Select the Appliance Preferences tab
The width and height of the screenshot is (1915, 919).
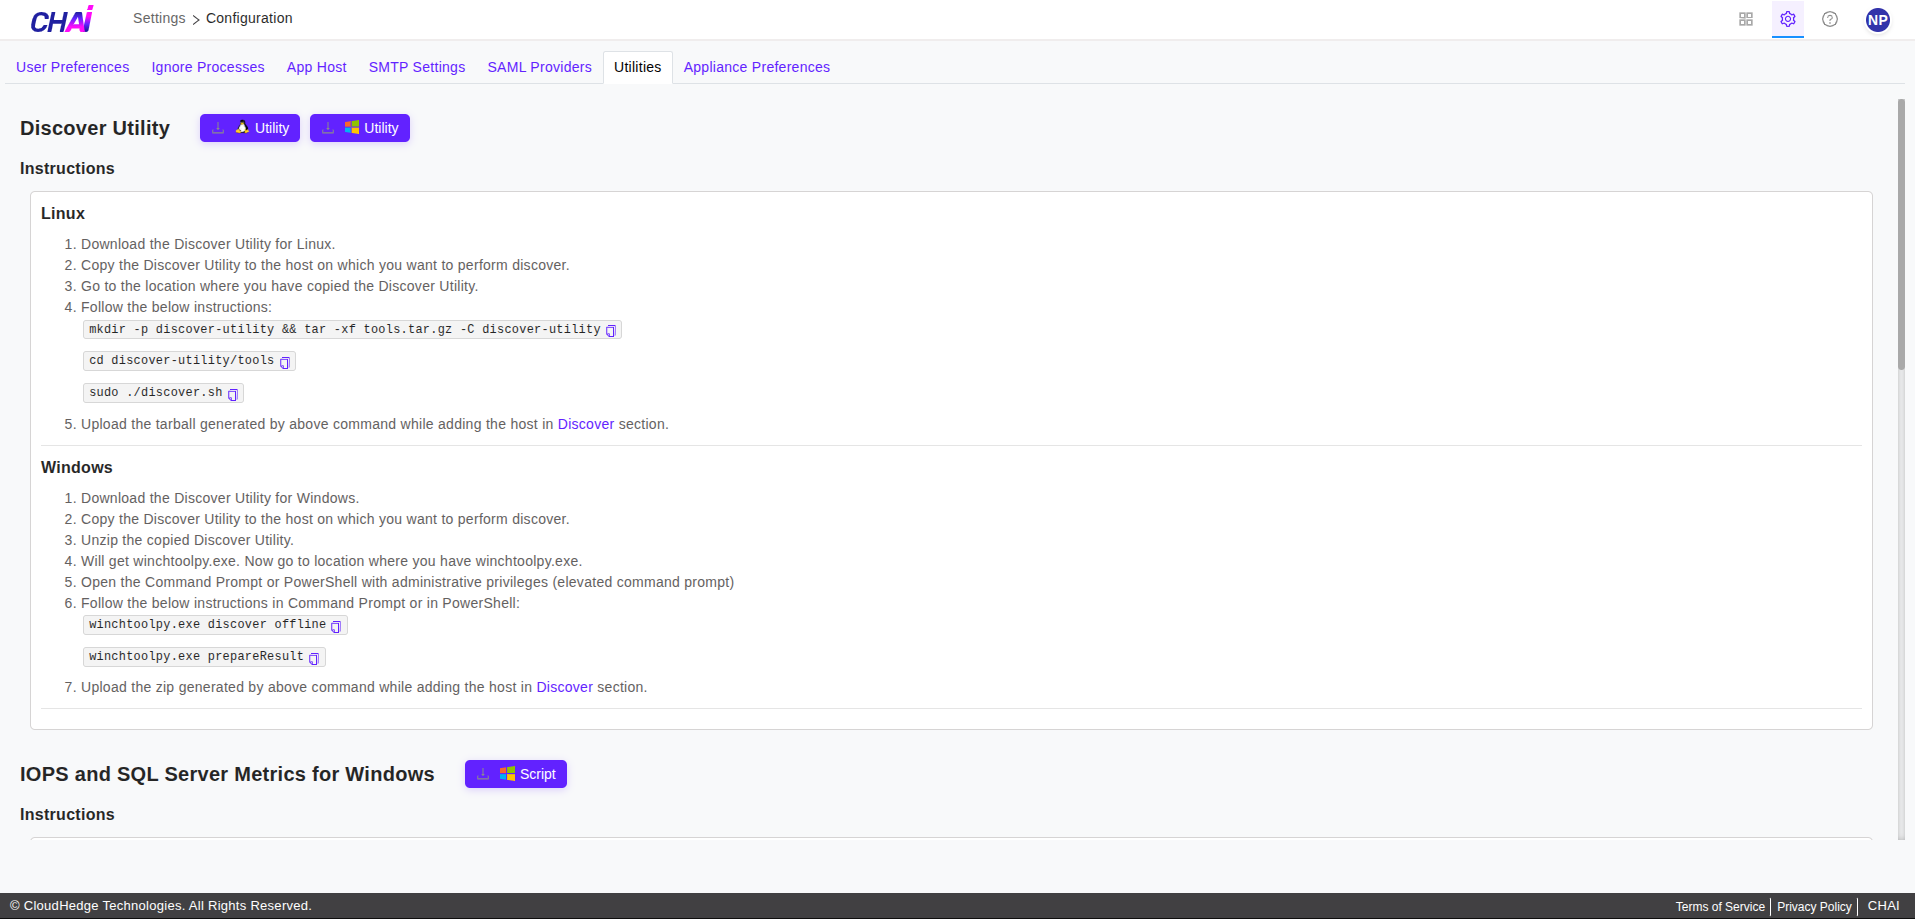(756, 67)
